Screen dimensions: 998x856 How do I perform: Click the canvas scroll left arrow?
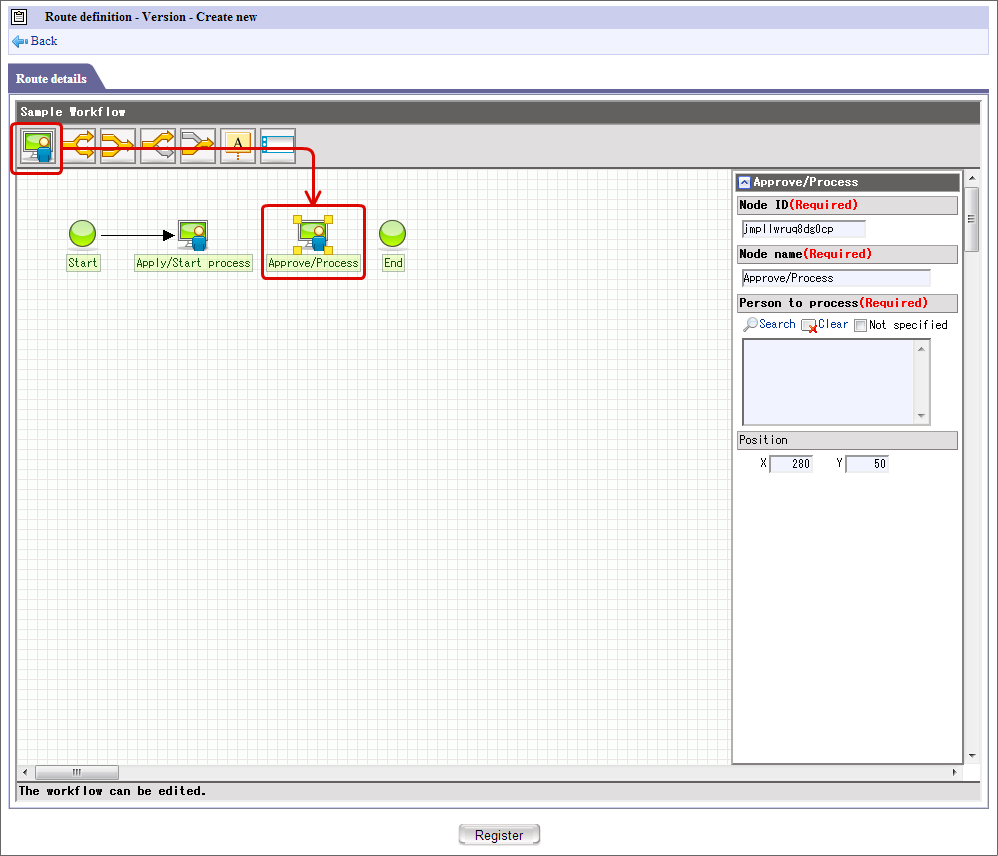[x=25, y=773]
